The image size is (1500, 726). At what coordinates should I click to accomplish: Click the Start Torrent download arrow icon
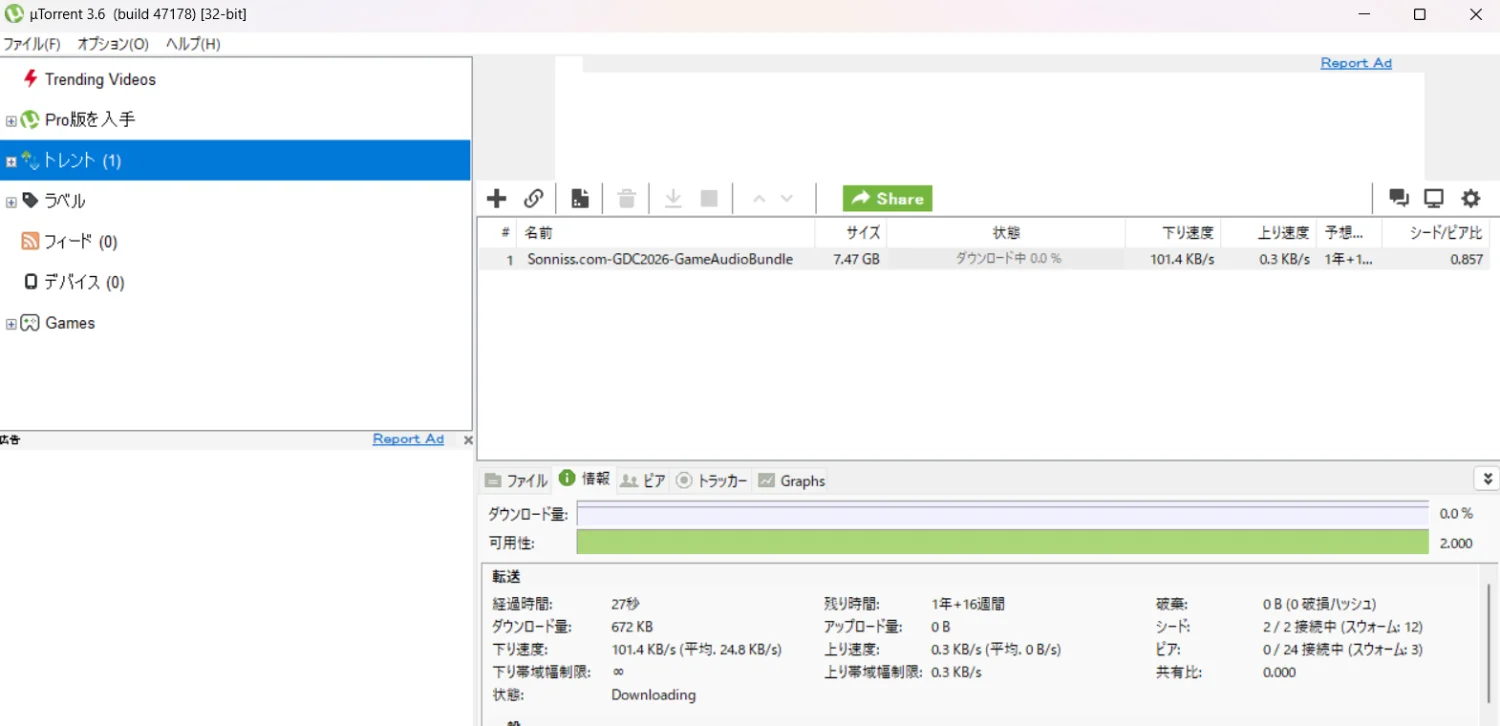click(674, 199)
